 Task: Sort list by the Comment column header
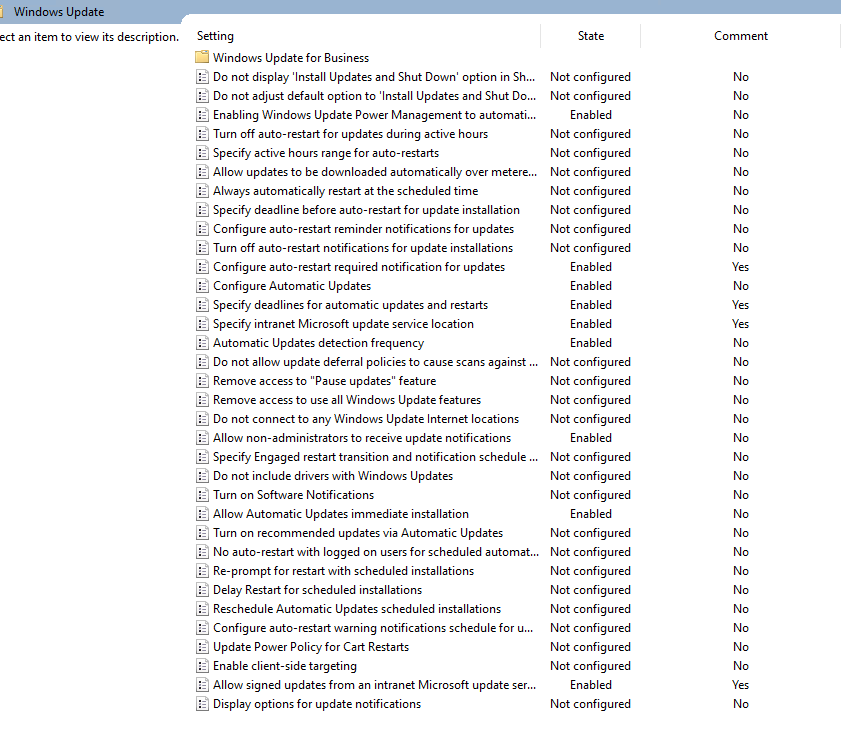741,36
